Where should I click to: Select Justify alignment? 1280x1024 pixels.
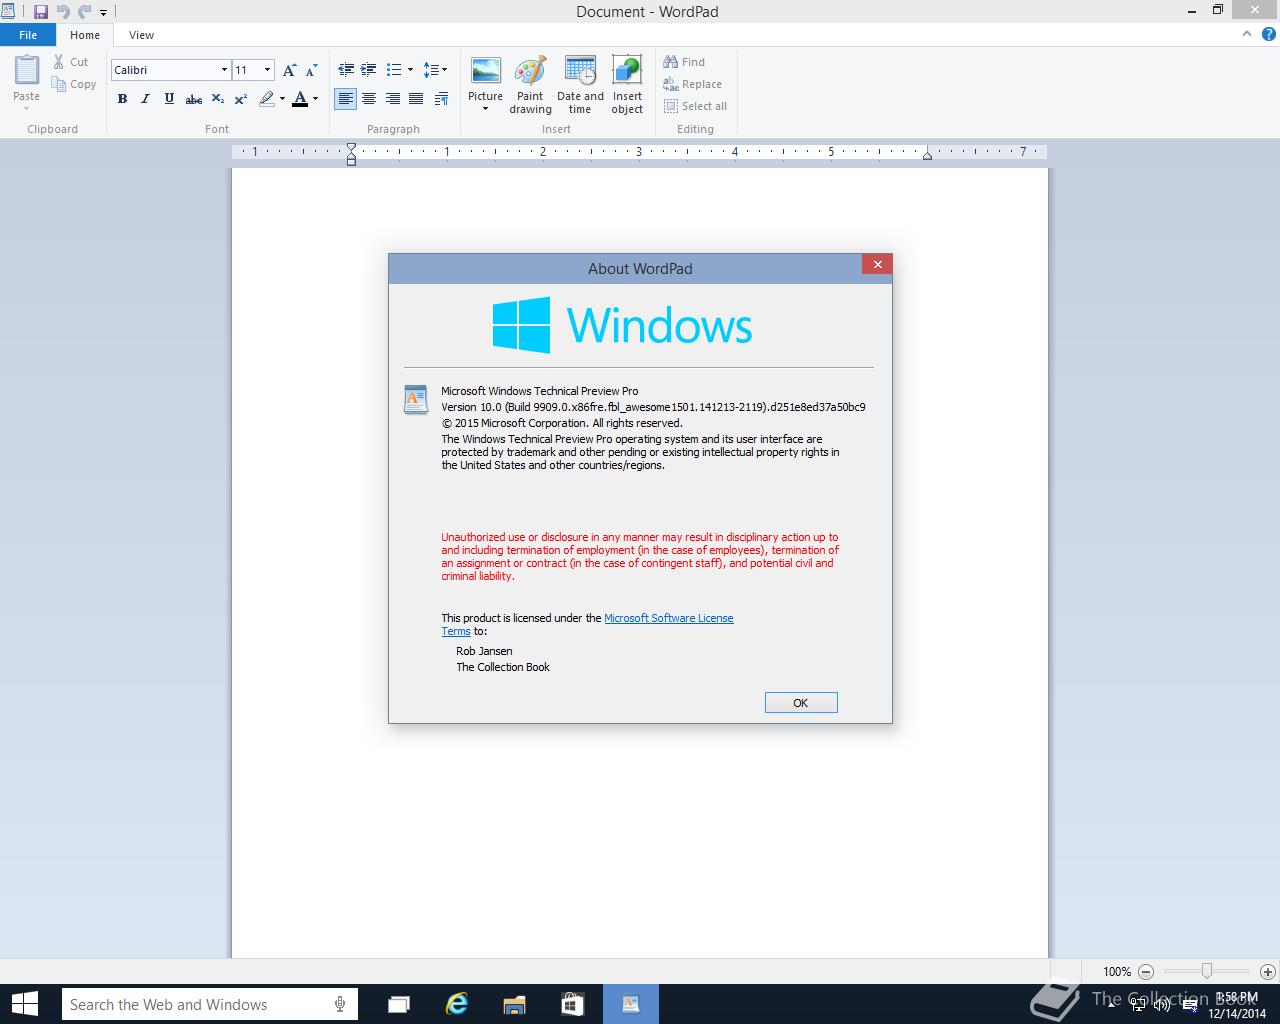[x=415, y=99]
